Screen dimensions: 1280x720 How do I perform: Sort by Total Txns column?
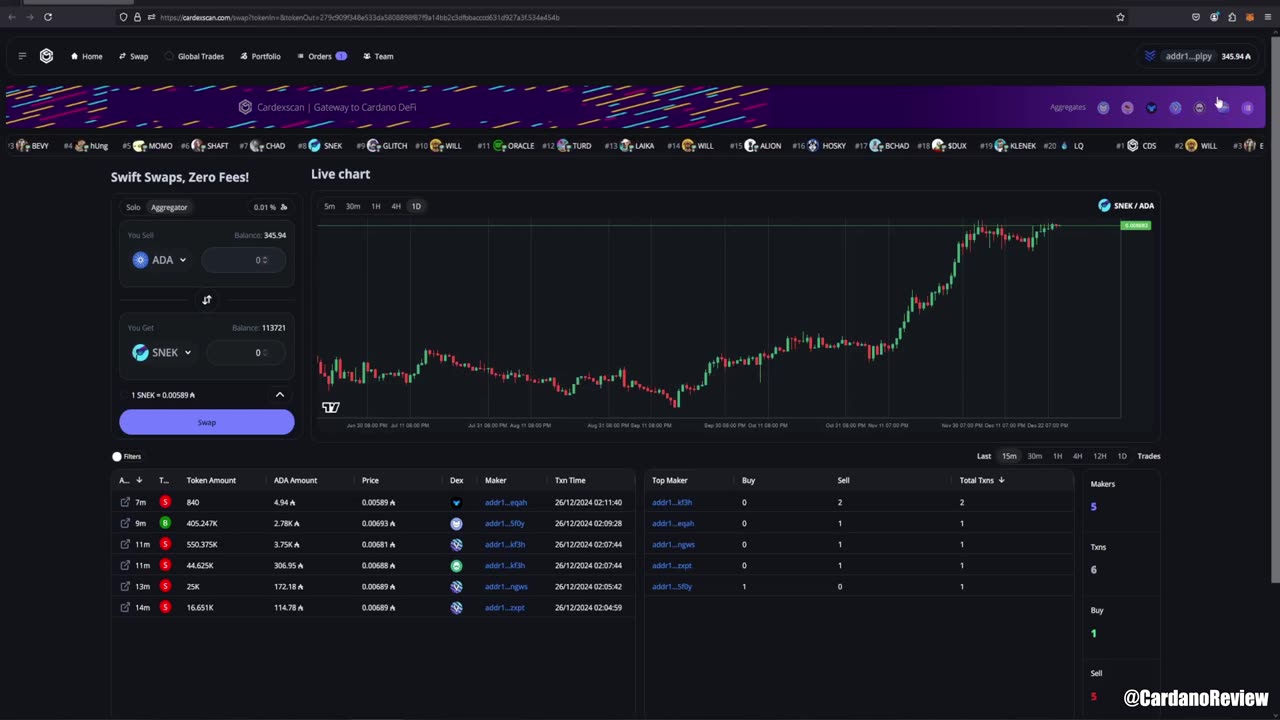click(982, 480)
